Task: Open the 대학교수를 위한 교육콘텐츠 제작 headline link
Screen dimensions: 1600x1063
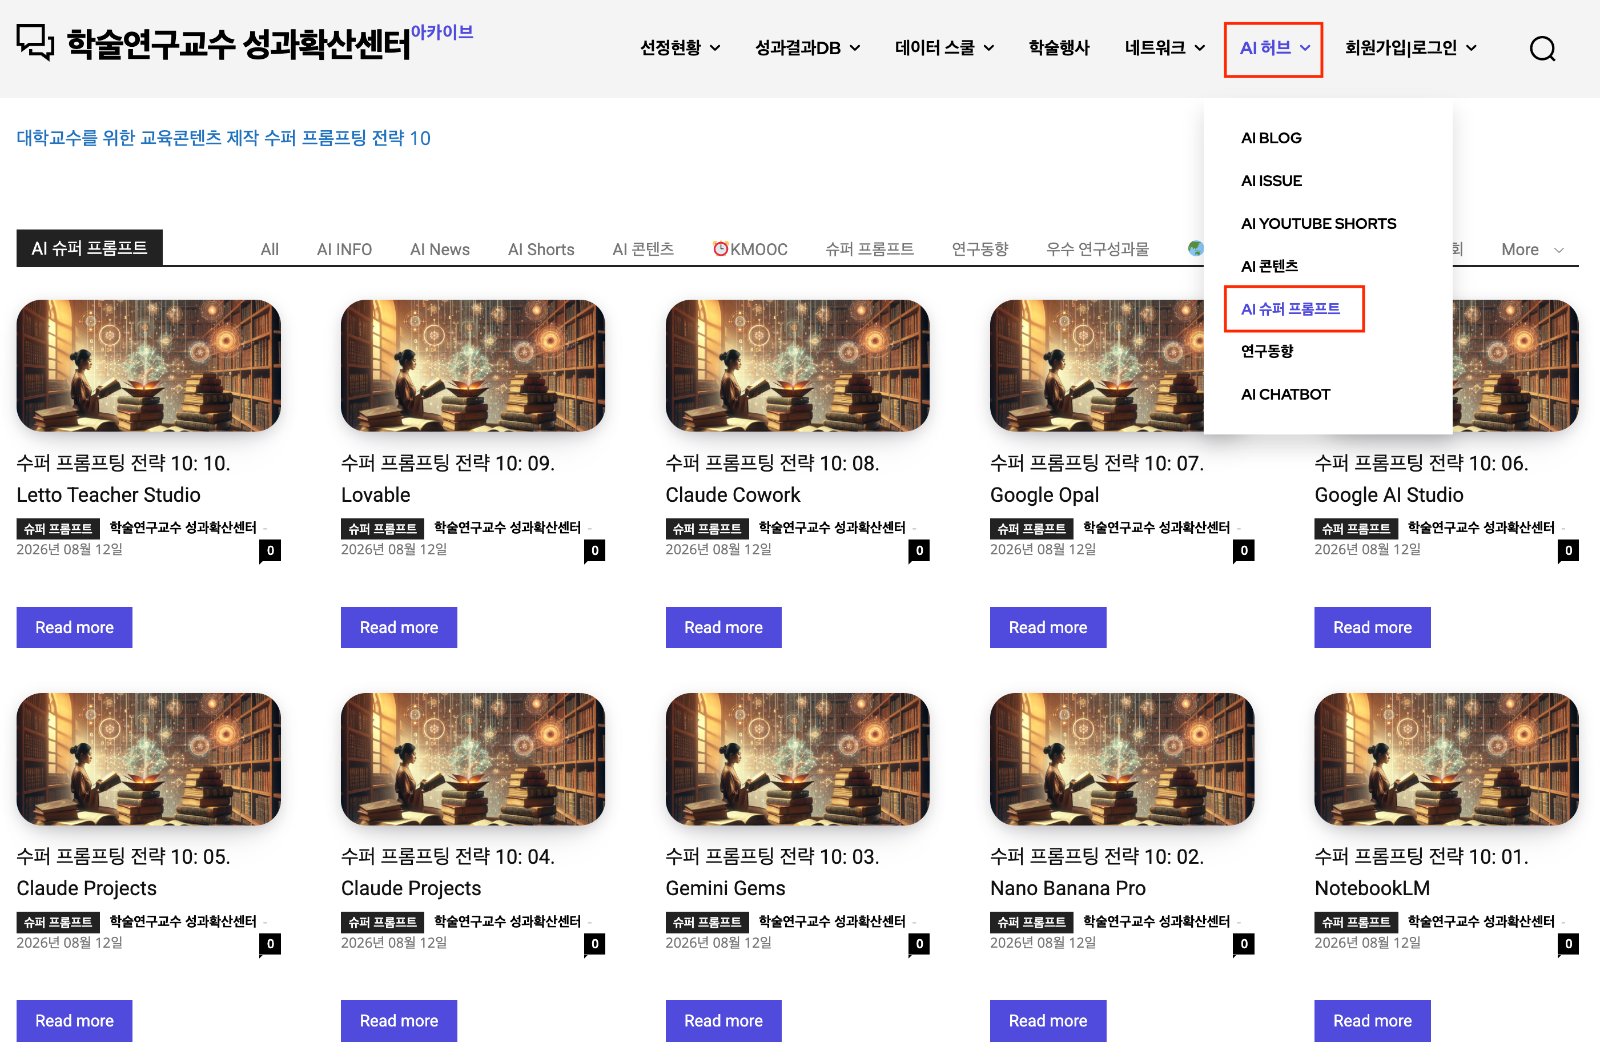Action: click(223, 138)
